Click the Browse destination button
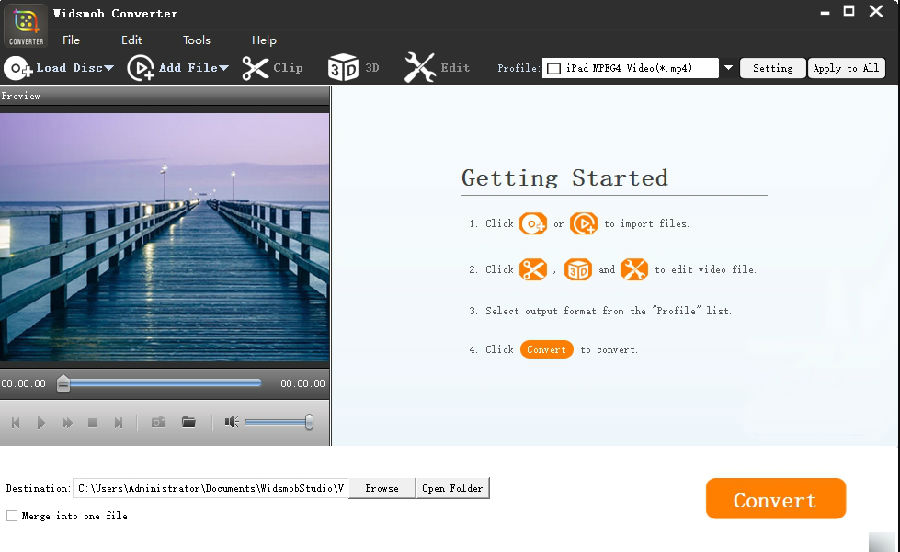This screenshot has width=900, height=552. 382,488
